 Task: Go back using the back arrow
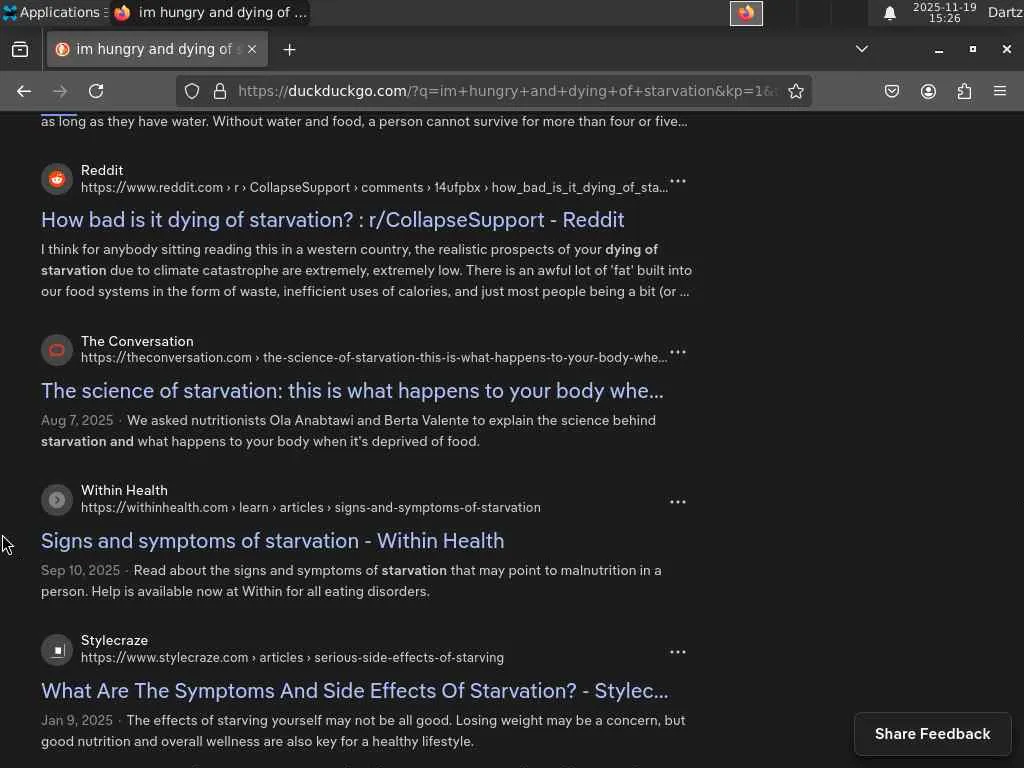coord(24,91)
